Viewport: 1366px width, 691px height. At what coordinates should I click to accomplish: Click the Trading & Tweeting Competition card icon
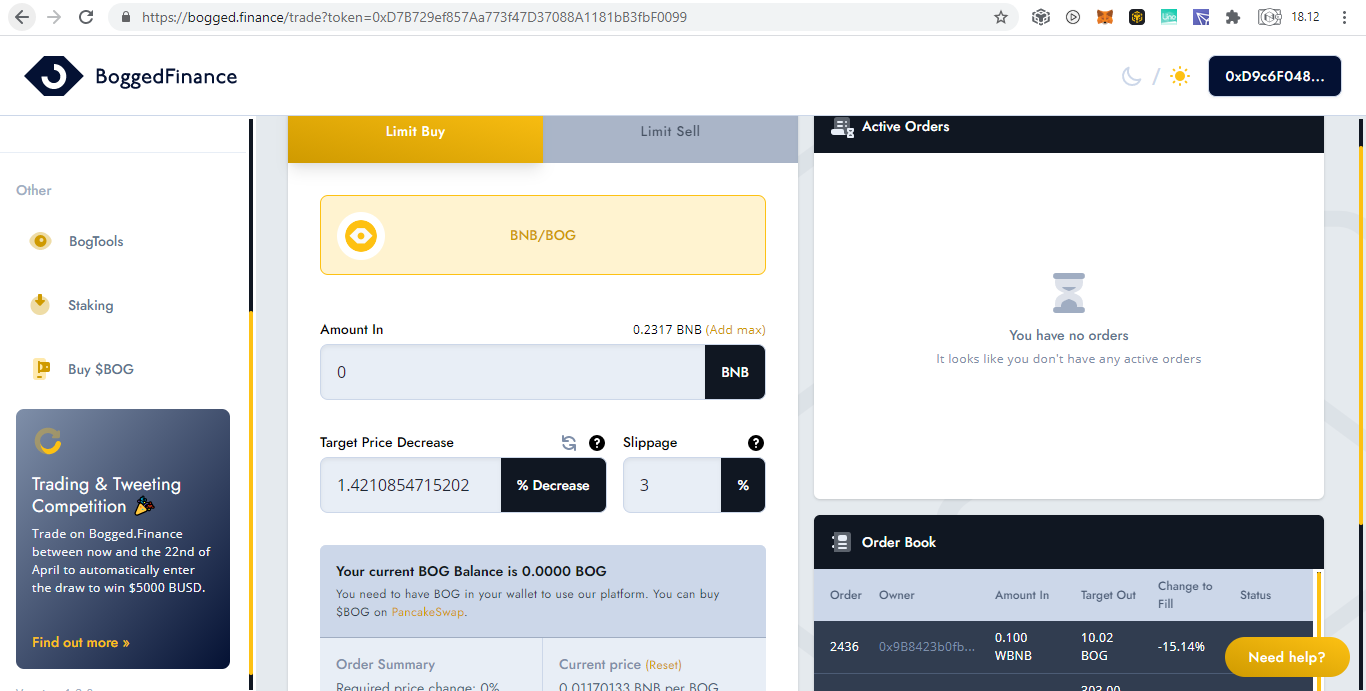click(48, 441)
